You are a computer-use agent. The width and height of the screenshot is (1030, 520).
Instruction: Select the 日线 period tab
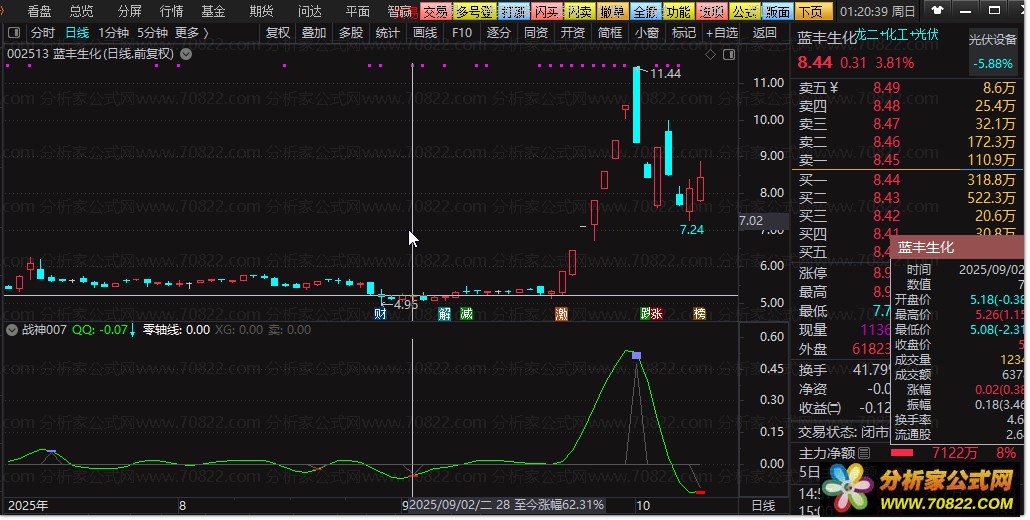[x=78, y=33]
